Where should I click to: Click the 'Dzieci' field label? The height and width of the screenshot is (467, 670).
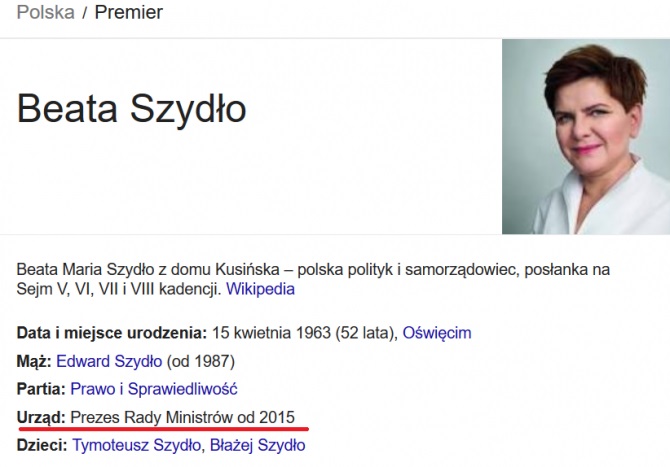coord(42,444)
